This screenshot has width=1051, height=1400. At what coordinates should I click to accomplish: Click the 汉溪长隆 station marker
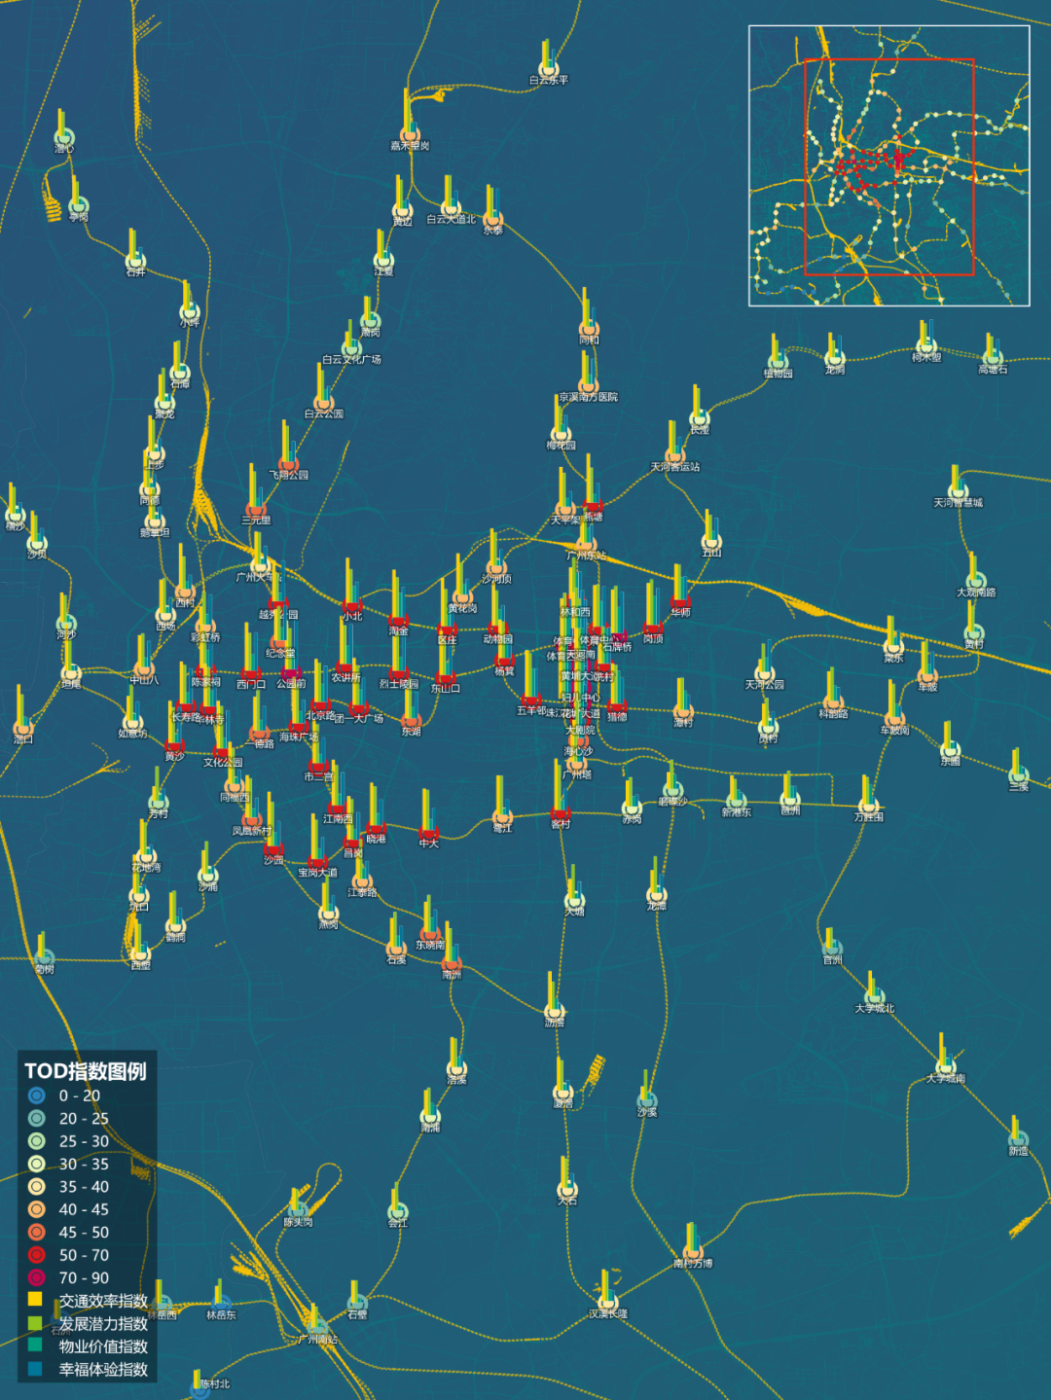click(x=607, y=1302)
